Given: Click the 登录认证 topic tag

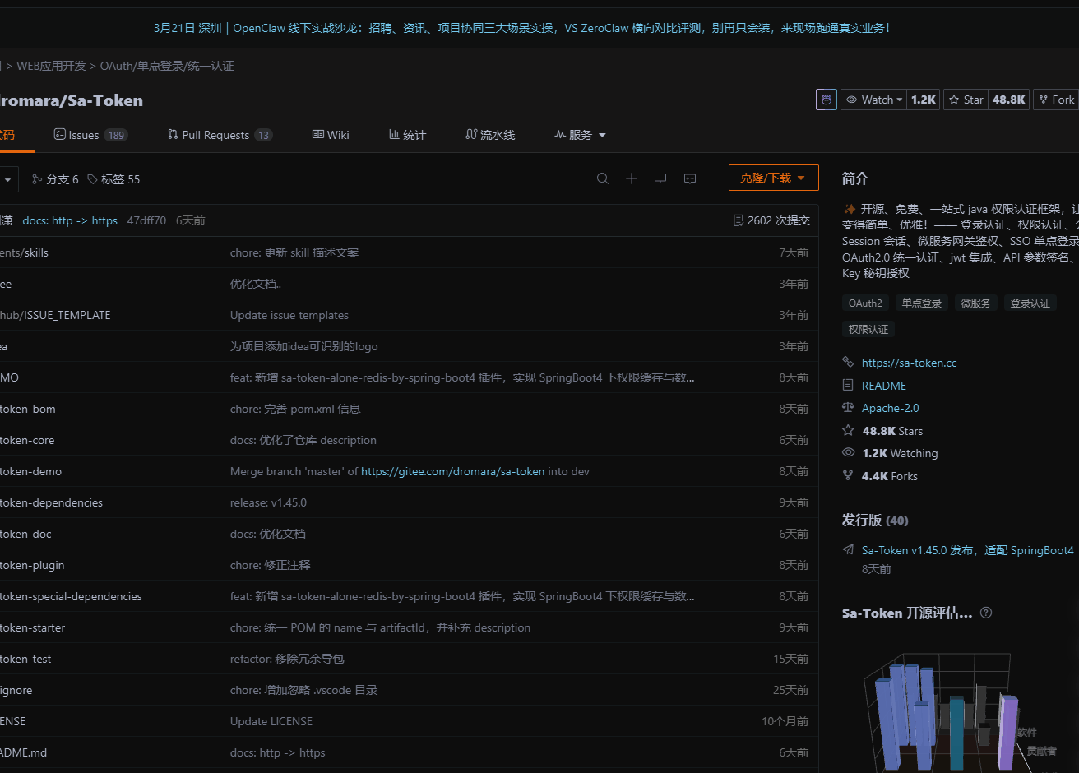Looking at the screenshot, I should [1029, 303].
